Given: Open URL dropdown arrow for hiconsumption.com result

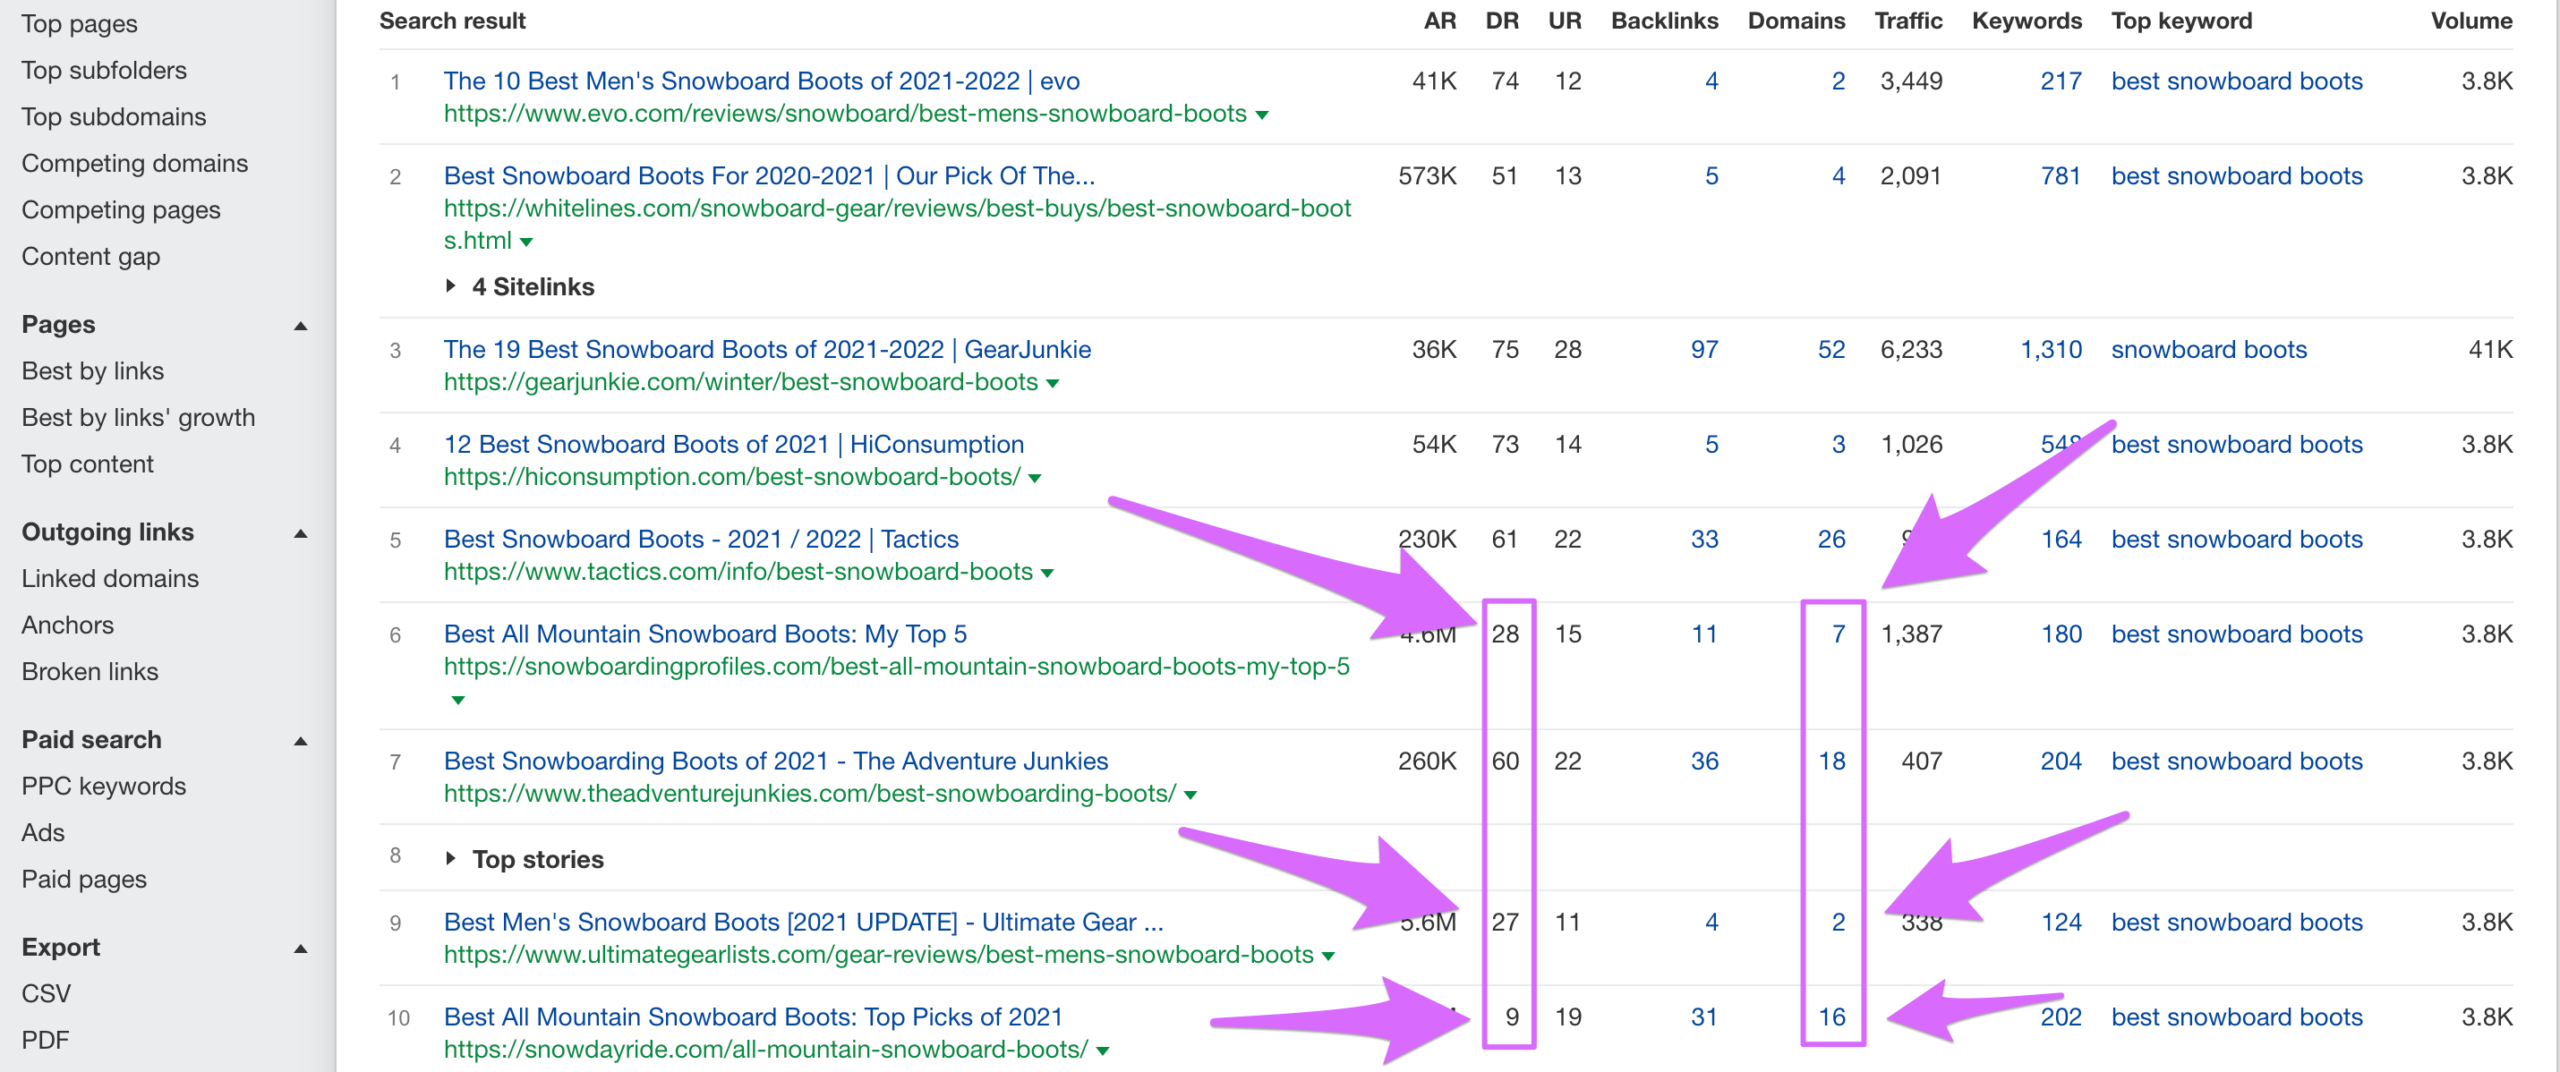Looking at the screenshot, I should (1035, 478).
